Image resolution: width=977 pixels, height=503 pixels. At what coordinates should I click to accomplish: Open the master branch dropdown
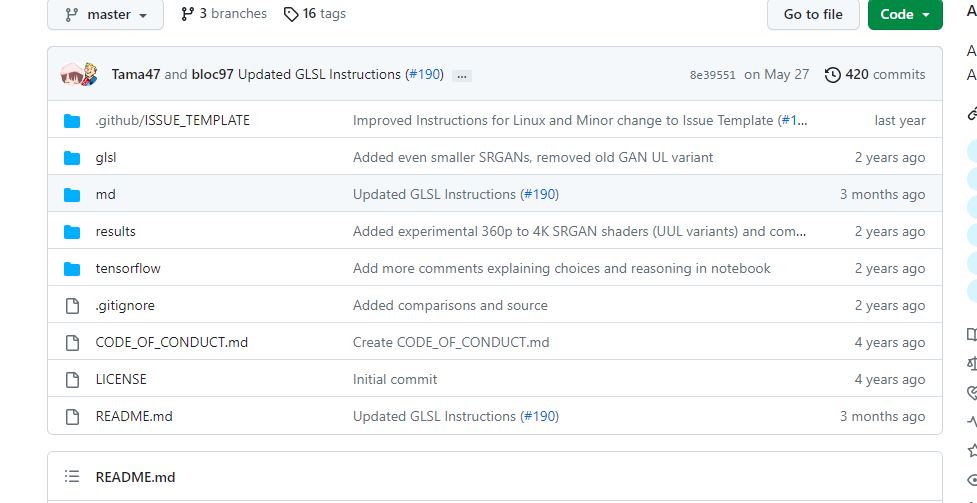click(105, 14)
